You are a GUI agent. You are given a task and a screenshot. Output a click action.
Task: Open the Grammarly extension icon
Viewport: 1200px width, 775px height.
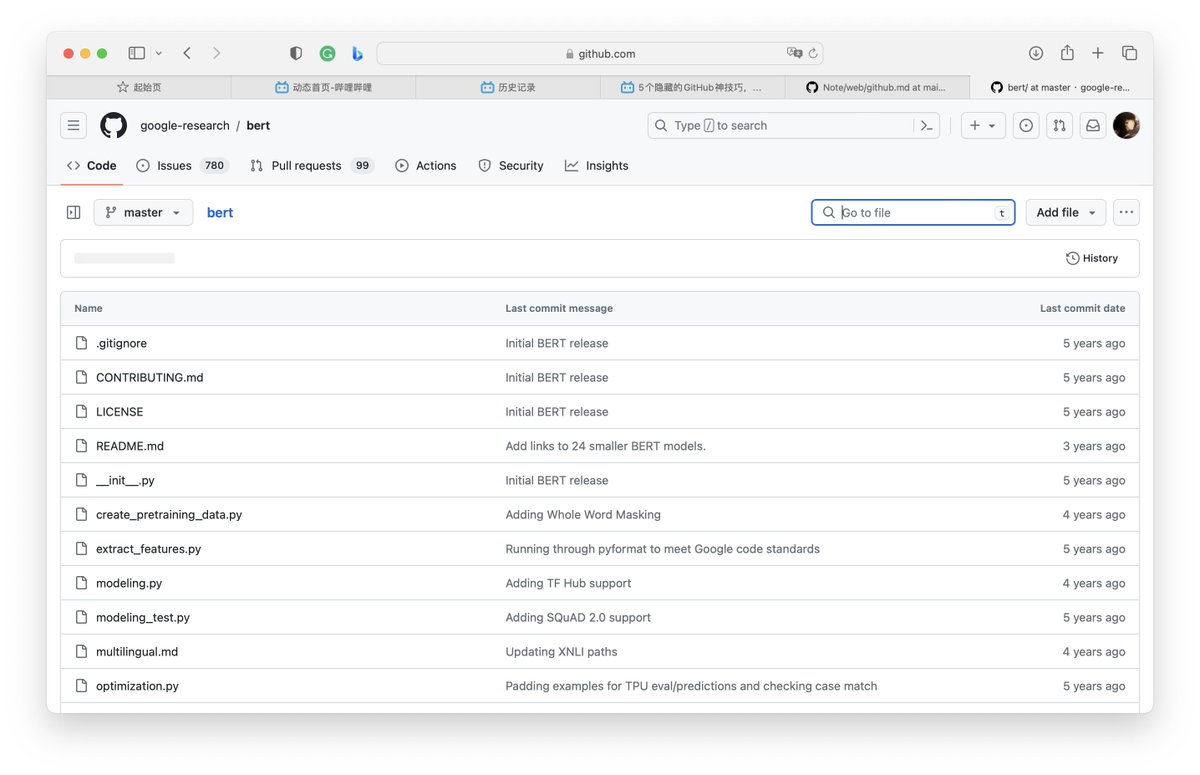[327, 53]
